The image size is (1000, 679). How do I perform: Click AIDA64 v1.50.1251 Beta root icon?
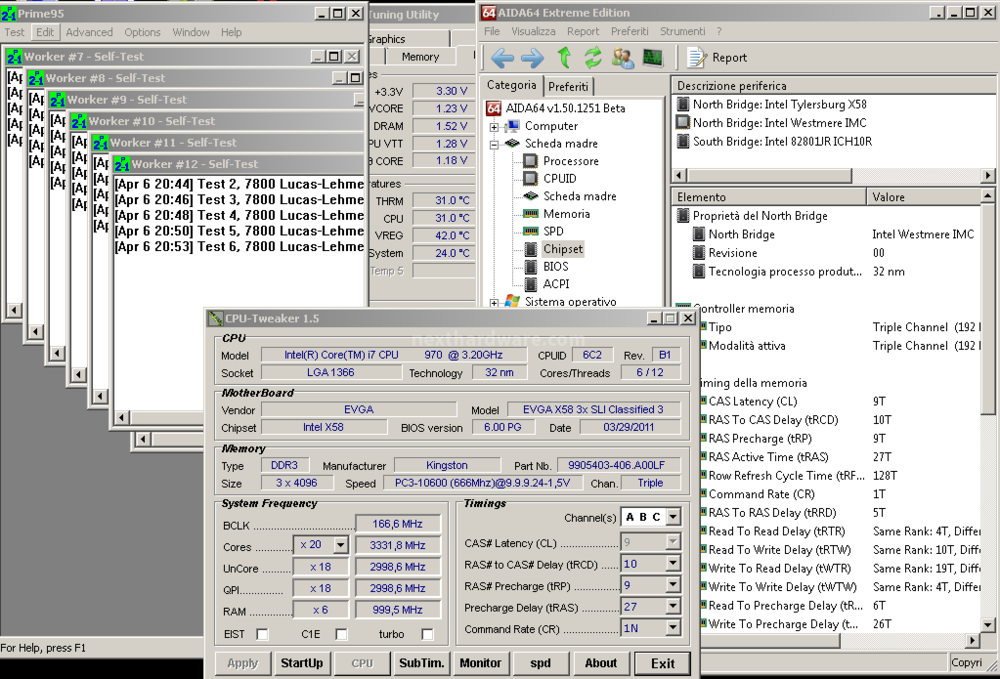494,108
